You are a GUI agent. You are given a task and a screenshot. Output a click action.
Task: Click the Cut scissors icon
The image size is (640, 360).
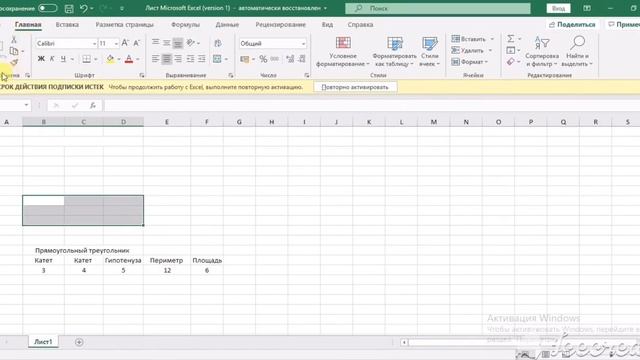pyautogui.click(x=13, y=39)
